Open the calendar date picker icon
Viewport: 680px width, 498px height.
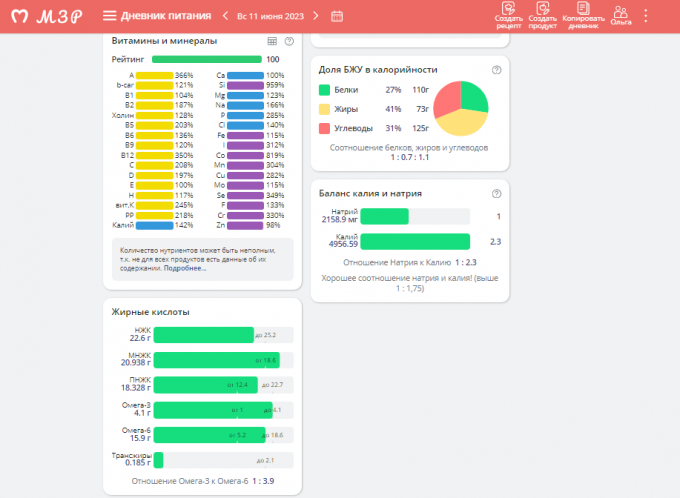click(x=337, y=16)
